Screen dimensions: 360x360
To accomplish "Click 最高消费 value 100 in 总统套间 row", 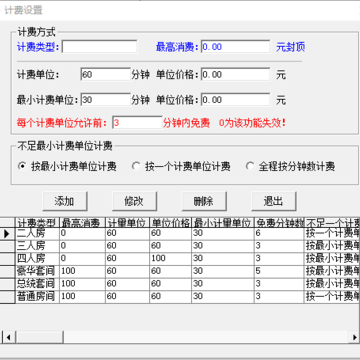I will pos(82,284).
